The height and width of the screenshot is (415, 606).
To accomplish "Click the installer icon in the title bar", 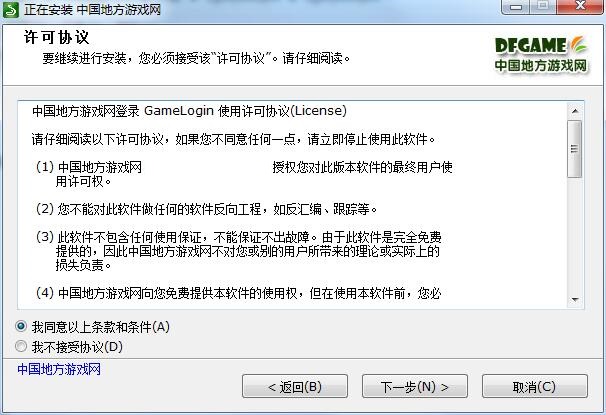I will 11,10.
